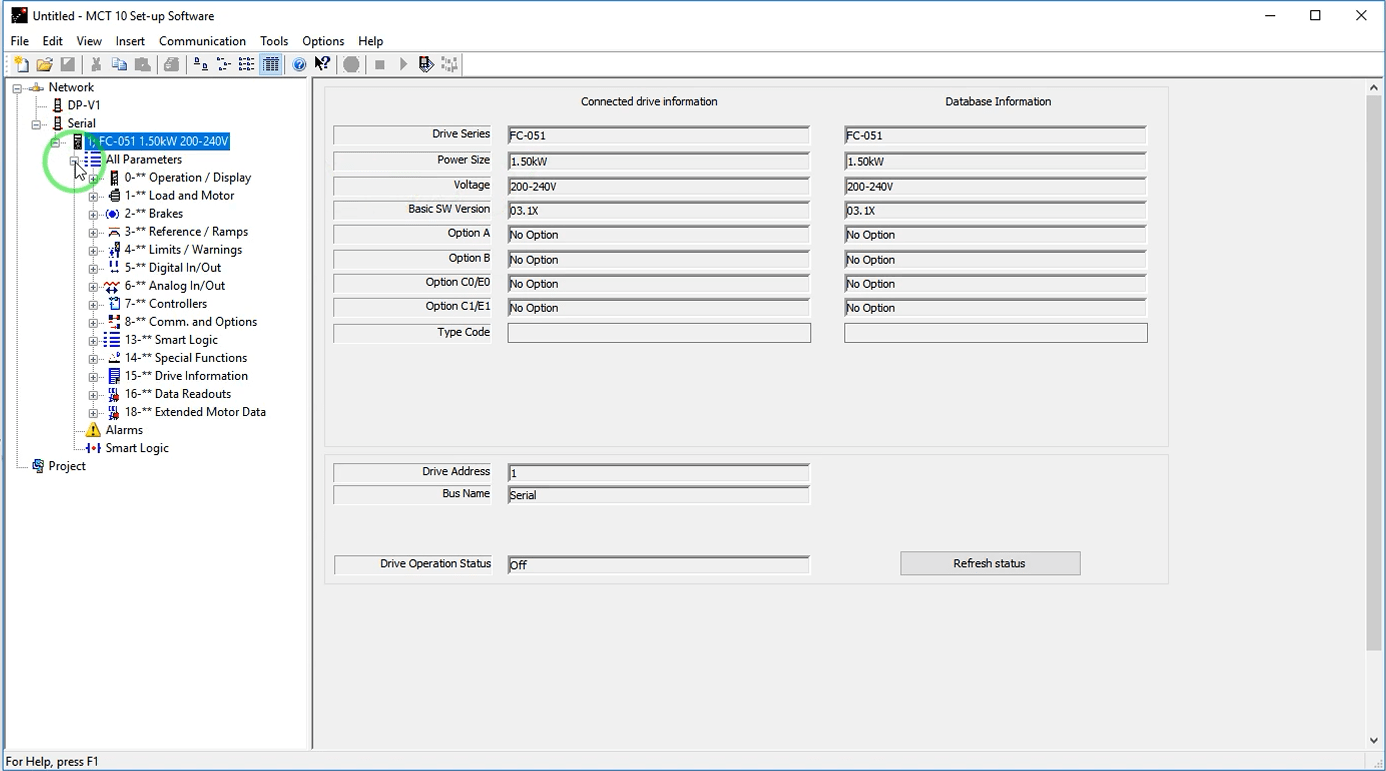
Task: Open the blue Help question mark icon
Action: 299,64
